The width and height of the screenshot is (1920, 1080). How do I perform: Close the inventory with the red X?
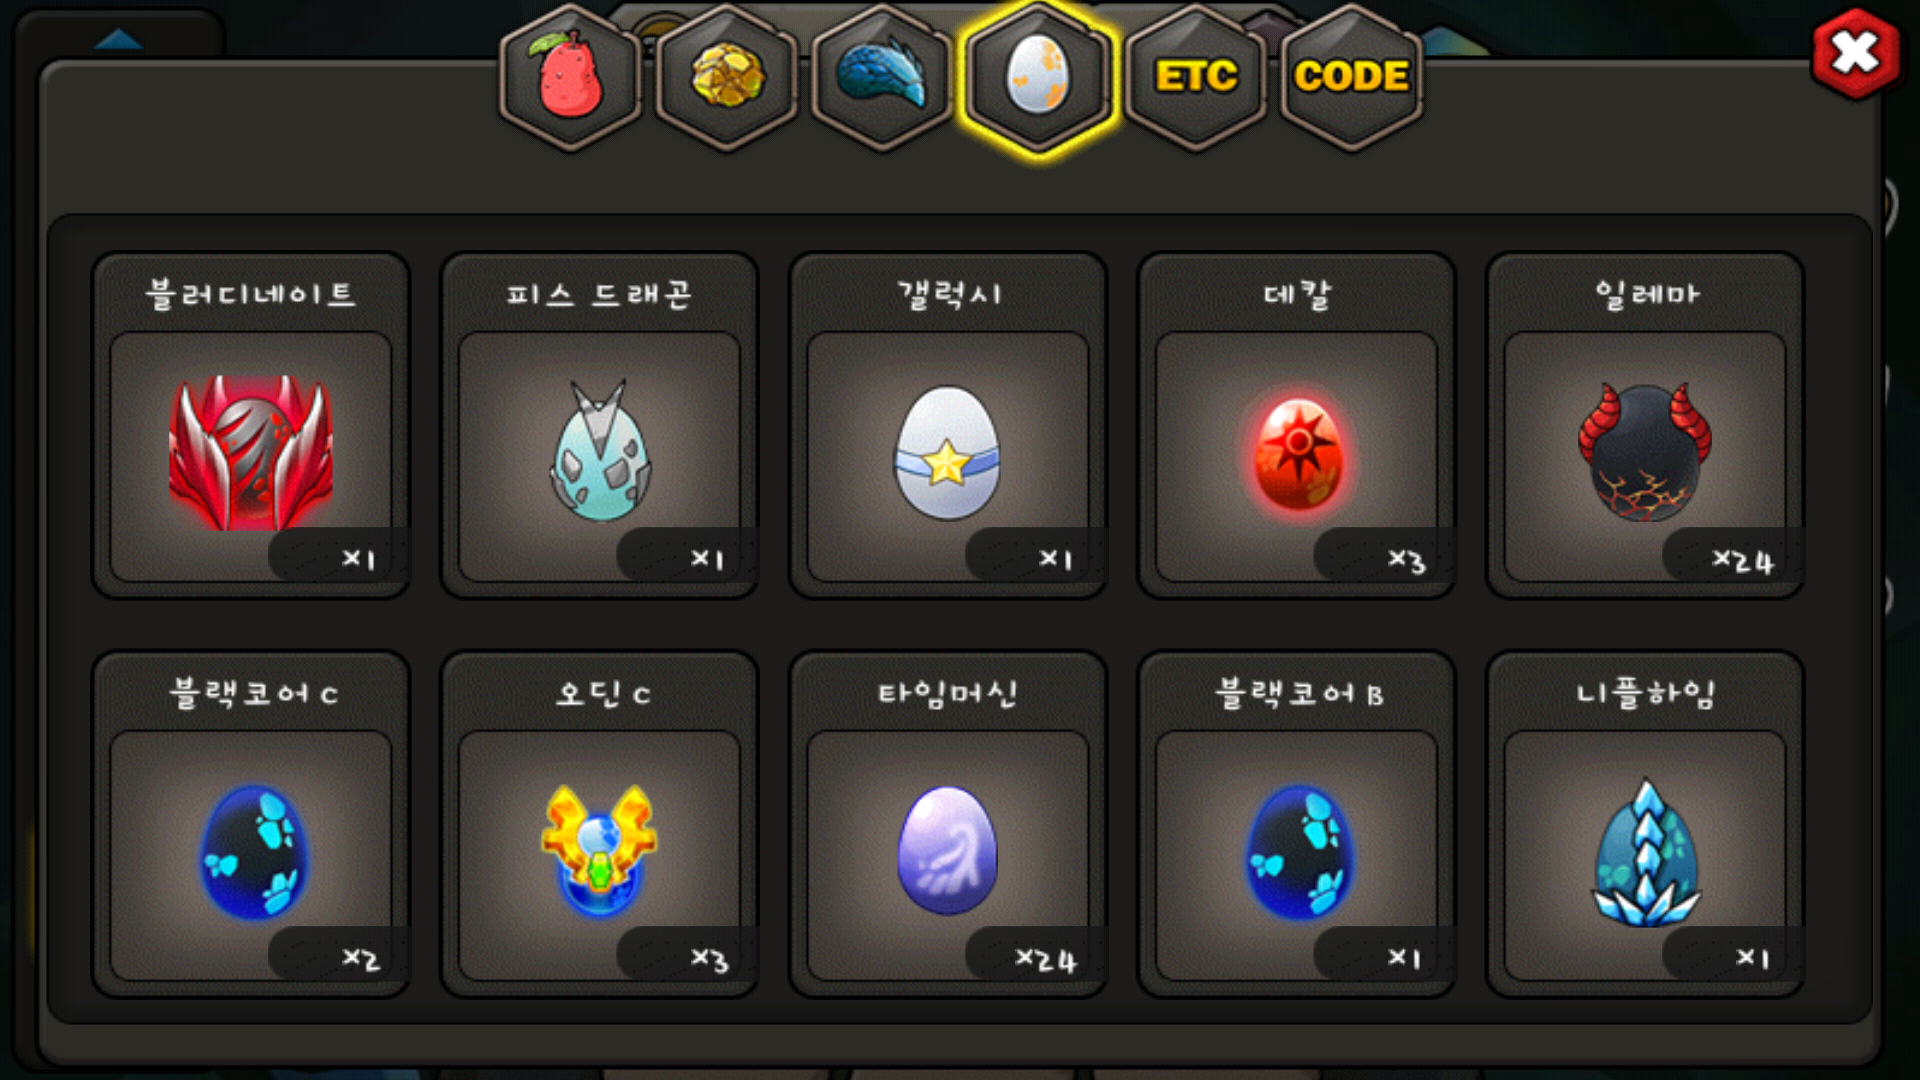pos(1856,53)
